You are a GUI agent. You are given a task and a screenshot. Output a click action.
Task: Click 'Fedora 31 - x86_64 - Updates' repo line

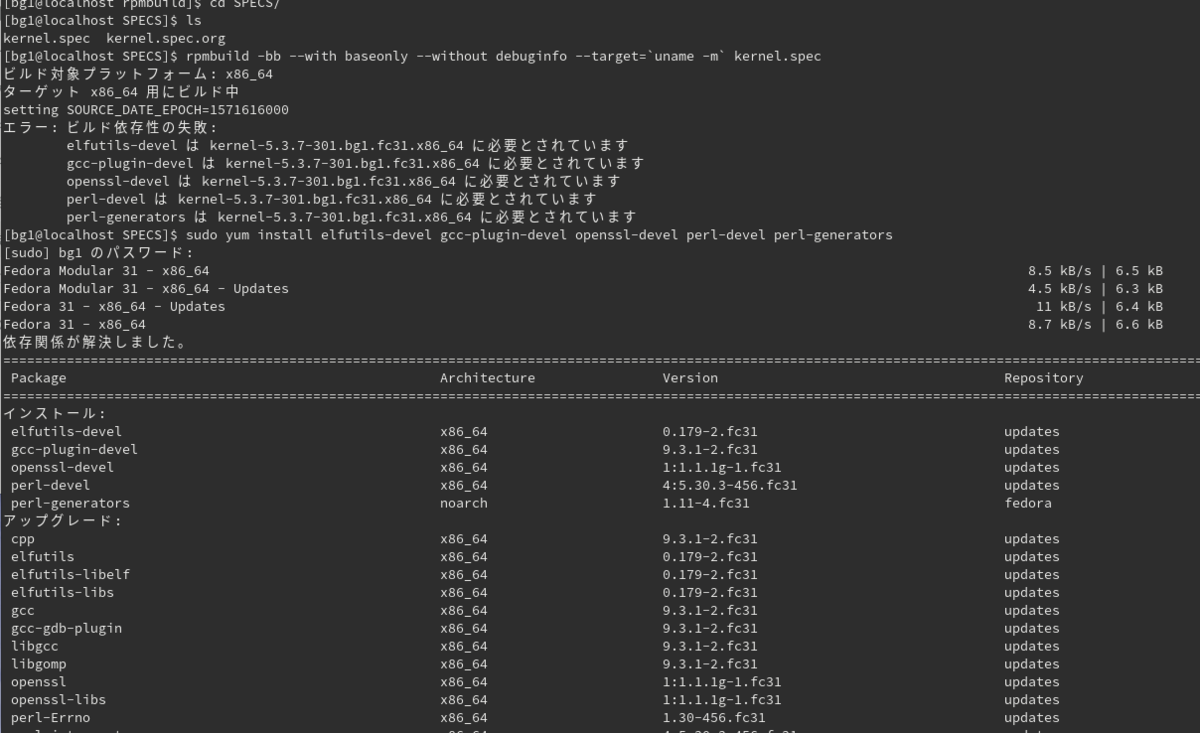coord(114,306)
